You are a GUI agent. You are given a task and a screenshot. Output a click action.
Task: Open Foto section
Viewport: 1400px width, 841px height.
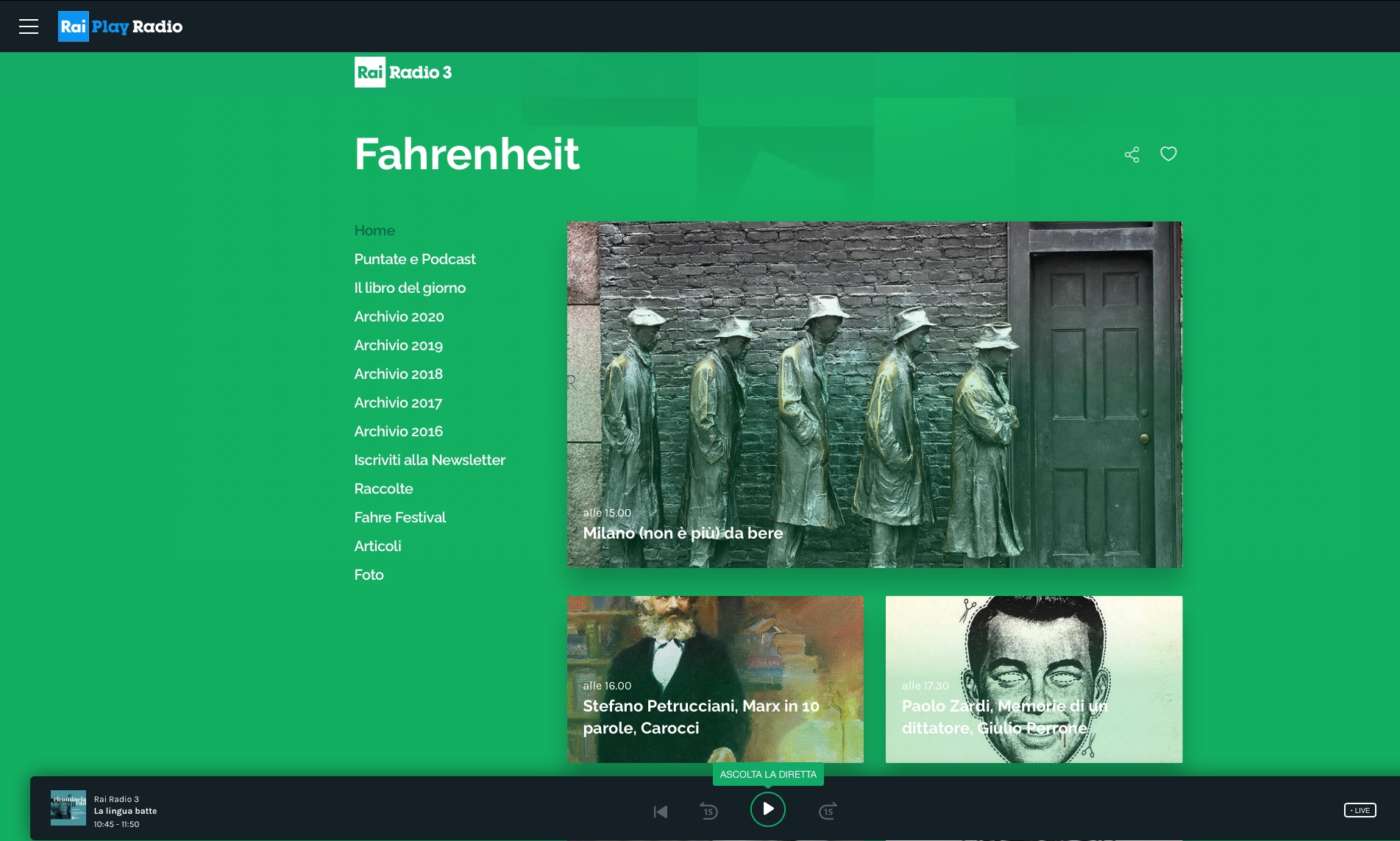click(x=369, y=575)
